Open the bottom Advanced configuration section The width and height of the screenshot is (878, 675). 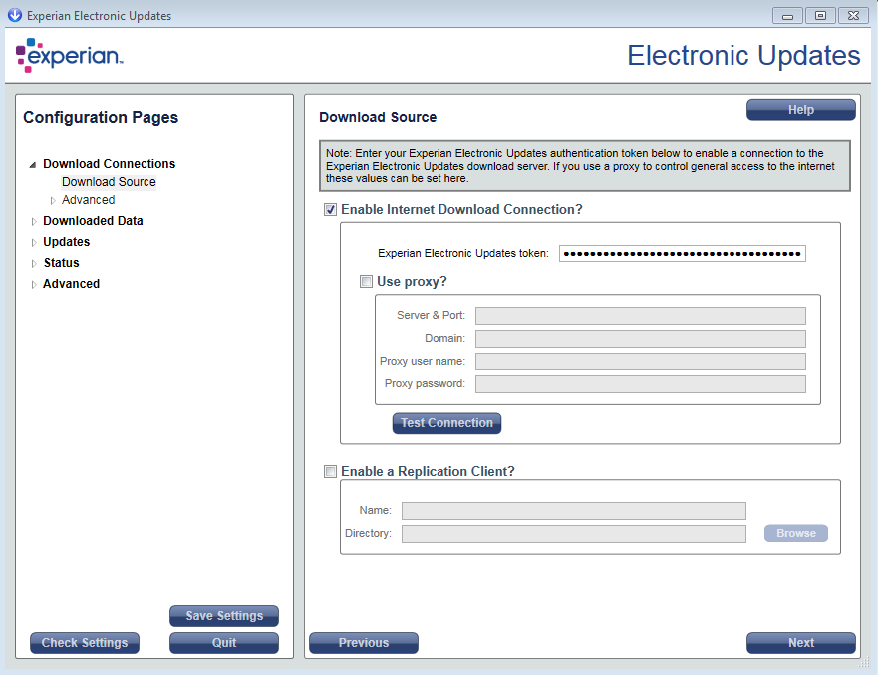(71, 284)
